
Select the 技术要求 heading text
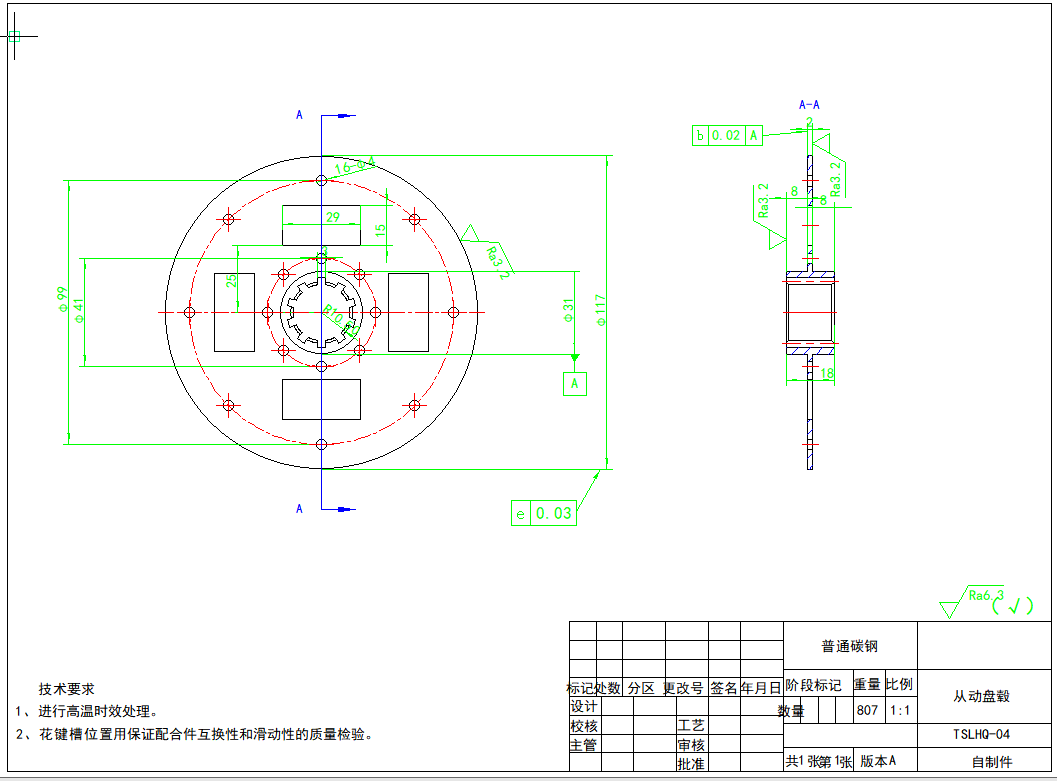pos(67,689)
